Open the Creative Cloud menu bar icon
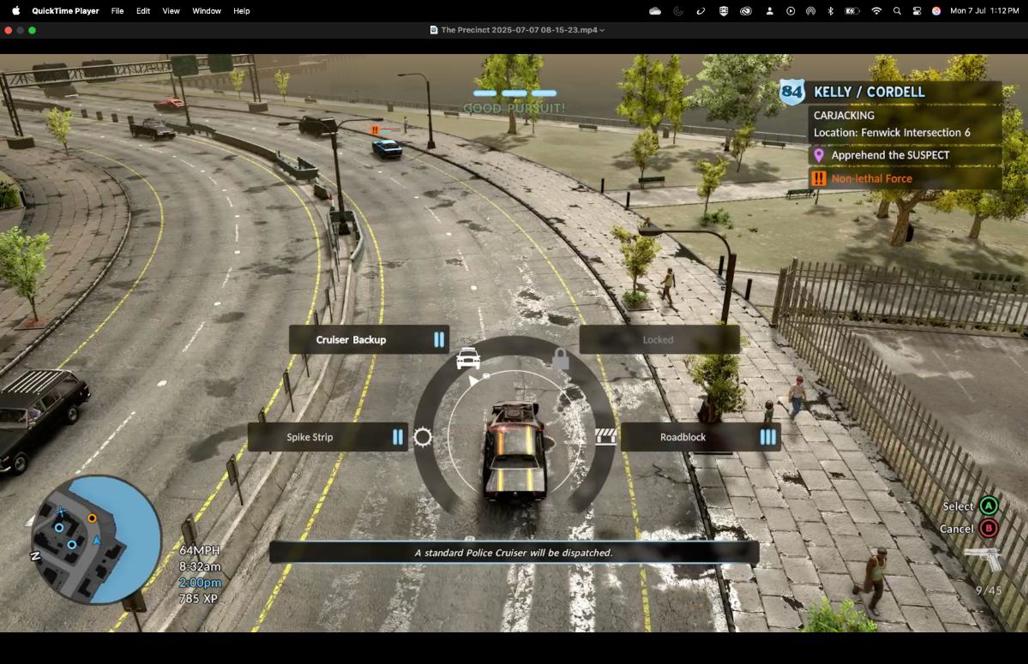1028x664 pixels. coord(745,10)
